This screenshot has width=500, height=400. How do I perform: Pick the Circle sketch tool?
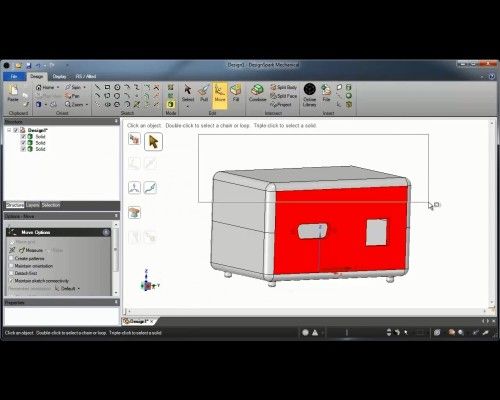point(117,87)
